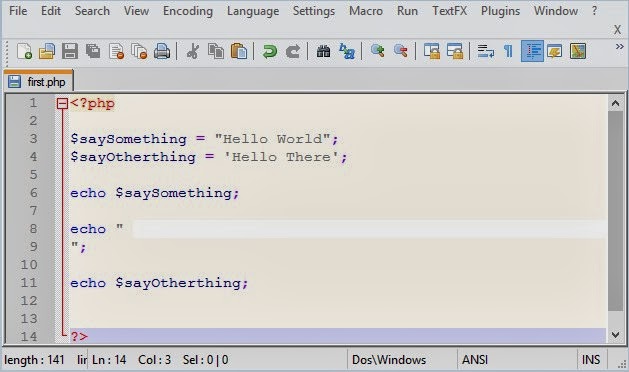Open the Window menu
The width and height of the screenshot is (629, 372).
(x=556, y=11)
